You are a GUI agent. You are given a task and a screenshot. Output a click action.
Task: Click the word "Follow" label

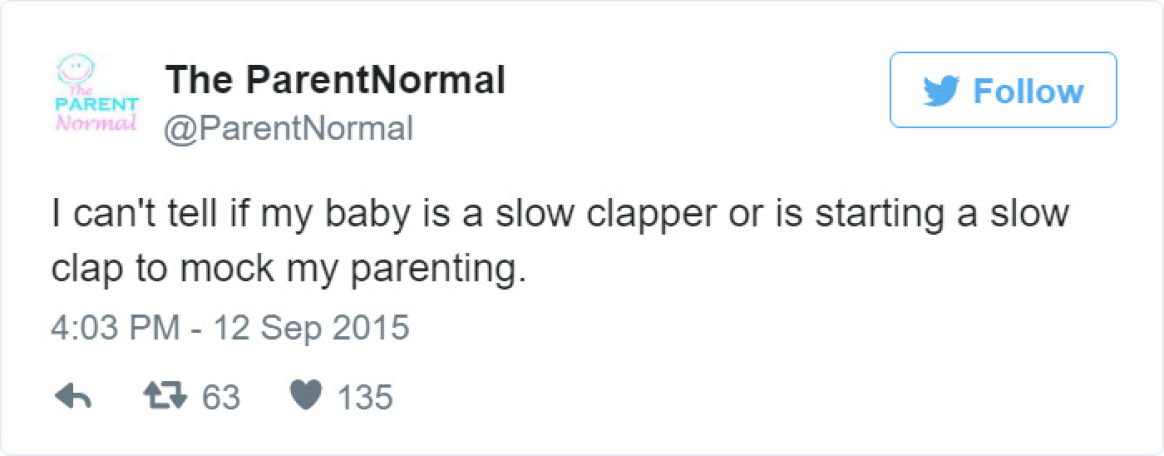[1028, 91]
